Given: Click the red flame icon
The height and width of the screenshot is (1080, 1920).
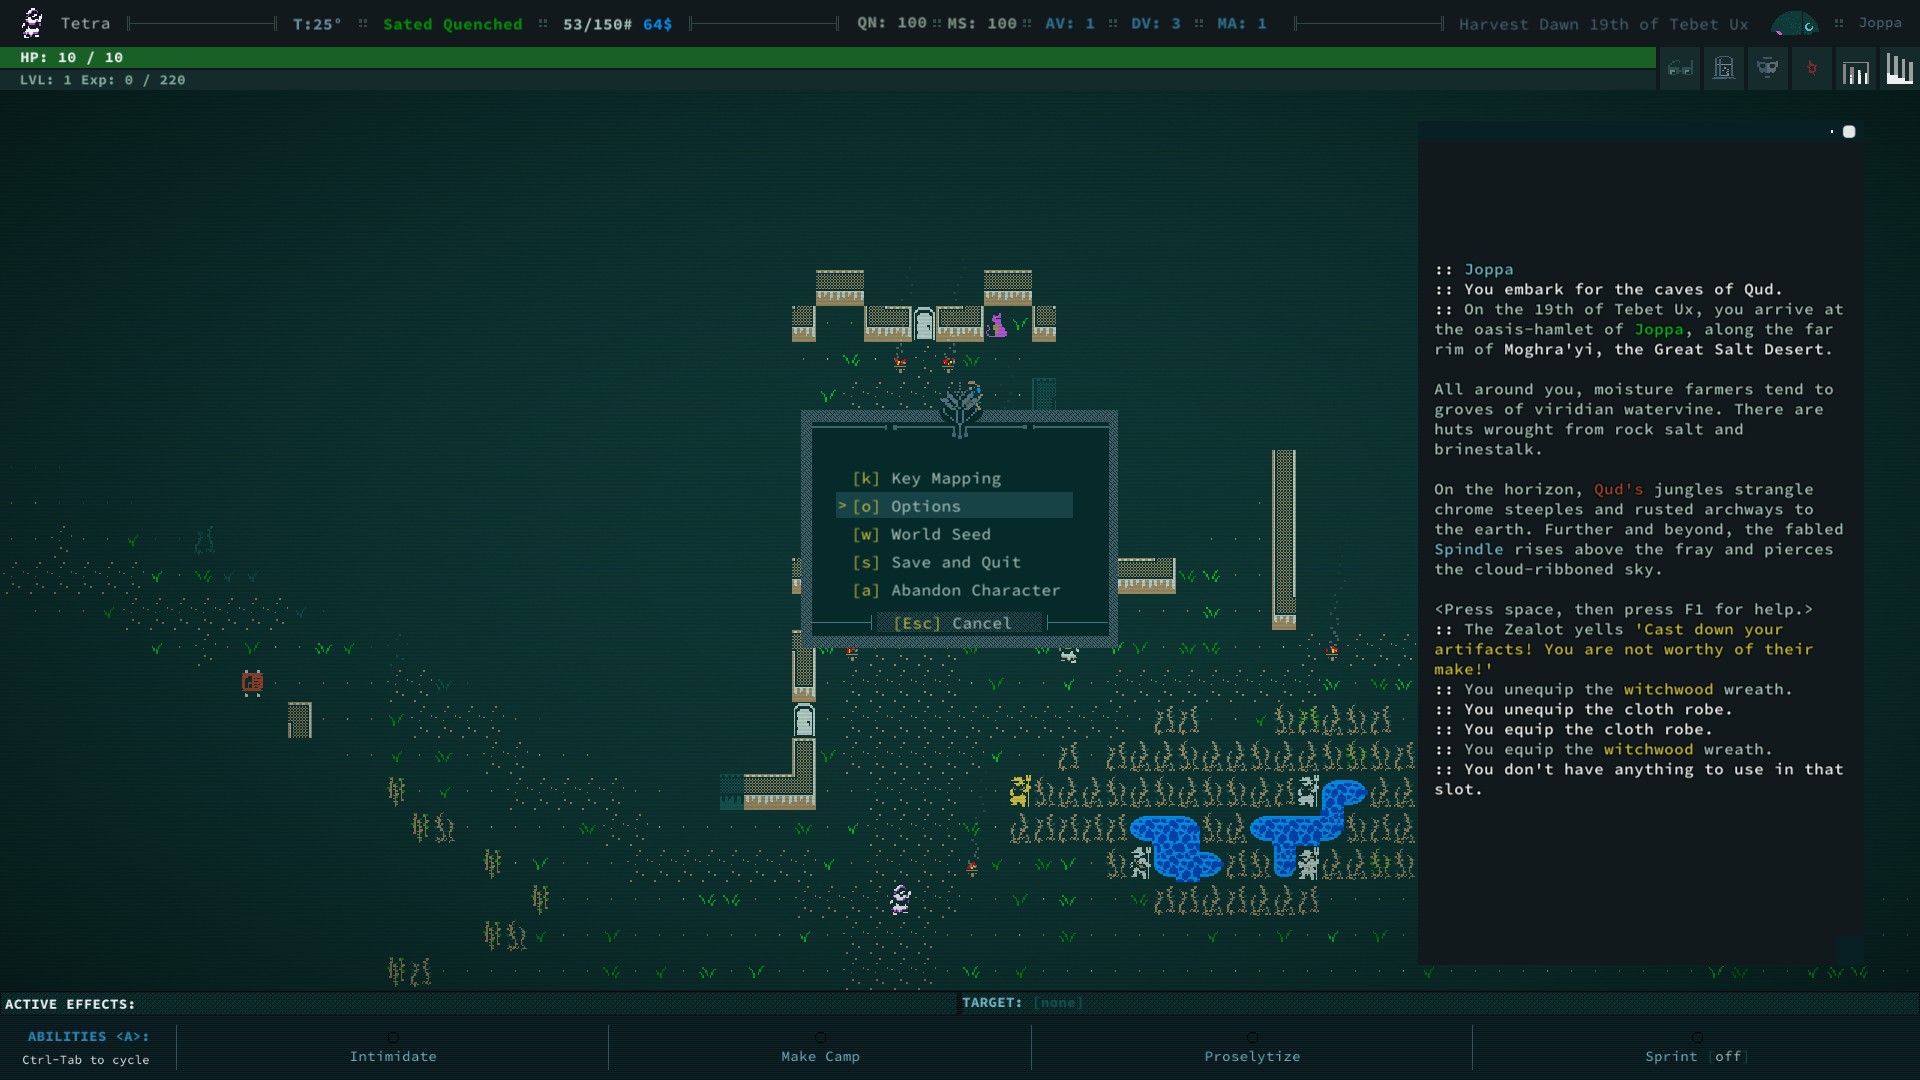Looking at the screenshot, I should (1811, 69).
